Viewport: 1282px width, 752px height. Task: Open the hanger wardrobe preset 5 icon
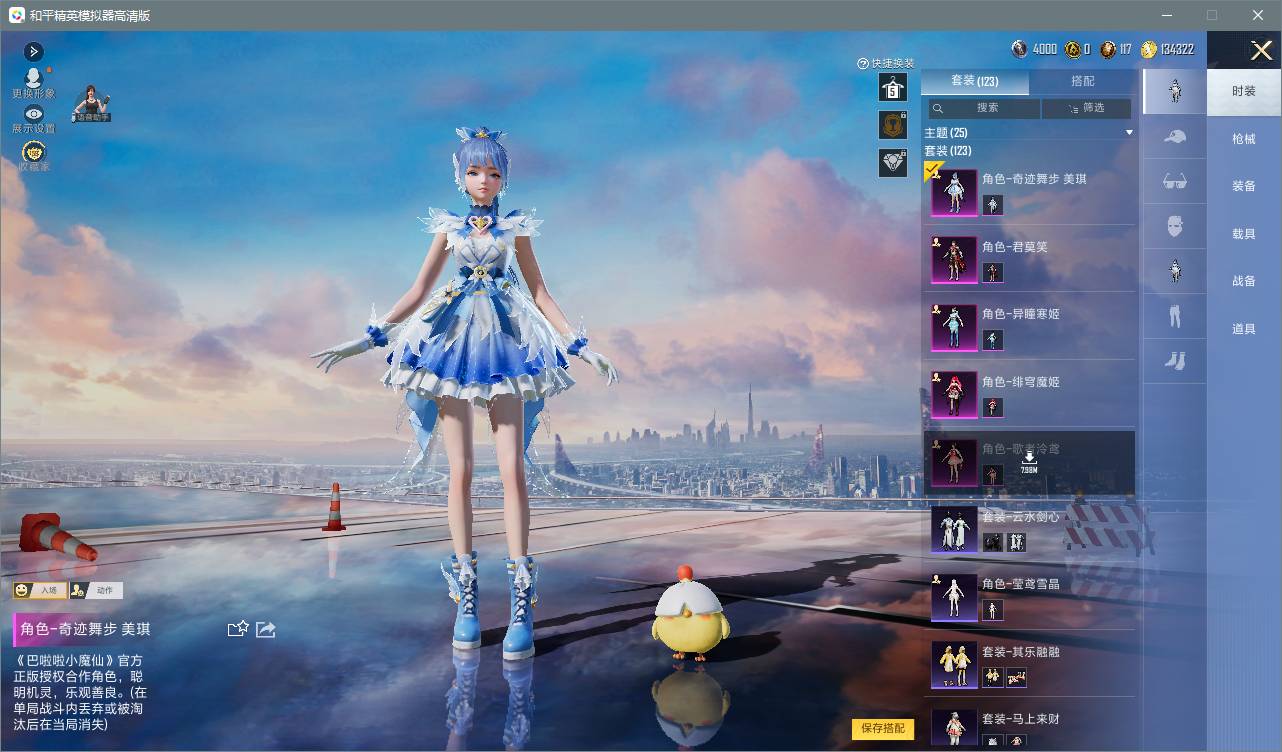click(x=893, y=88)
